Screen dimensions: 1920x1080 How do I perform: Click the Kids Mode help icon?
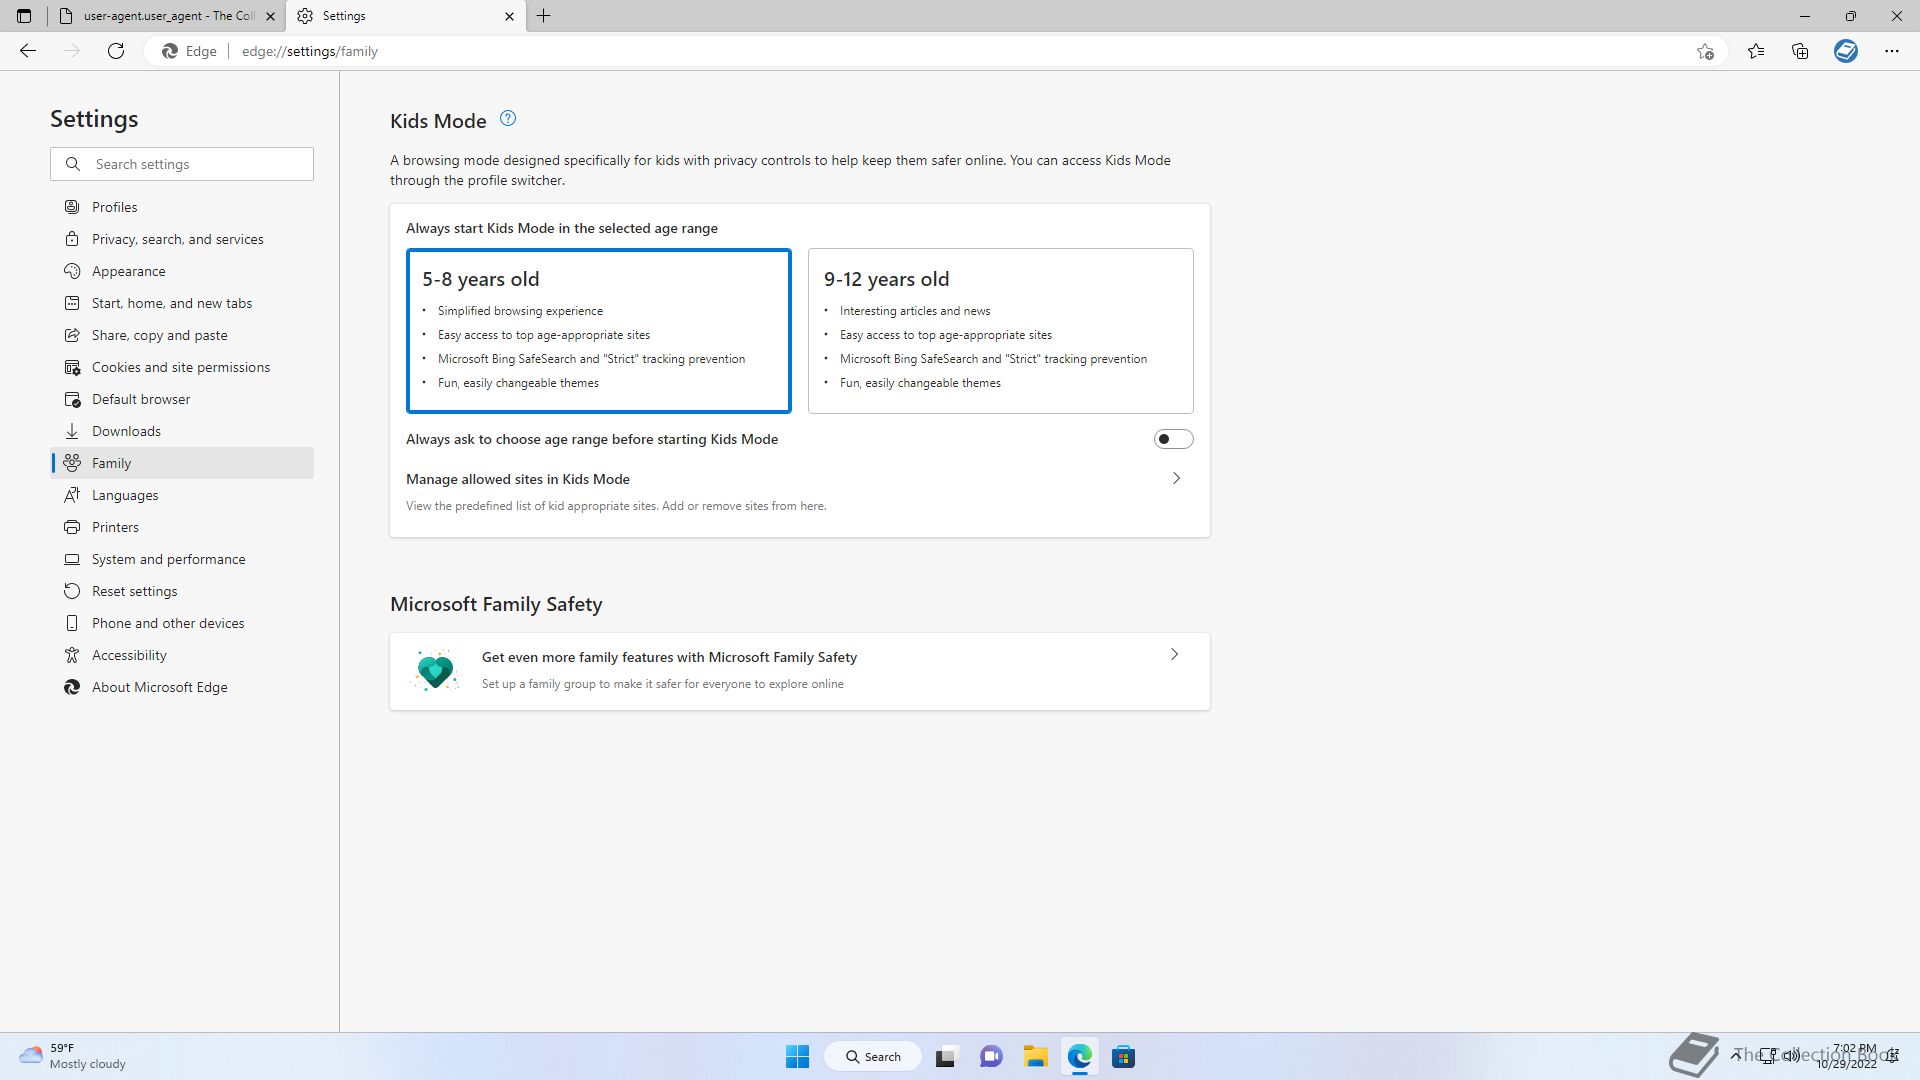[x=508, y=118]
